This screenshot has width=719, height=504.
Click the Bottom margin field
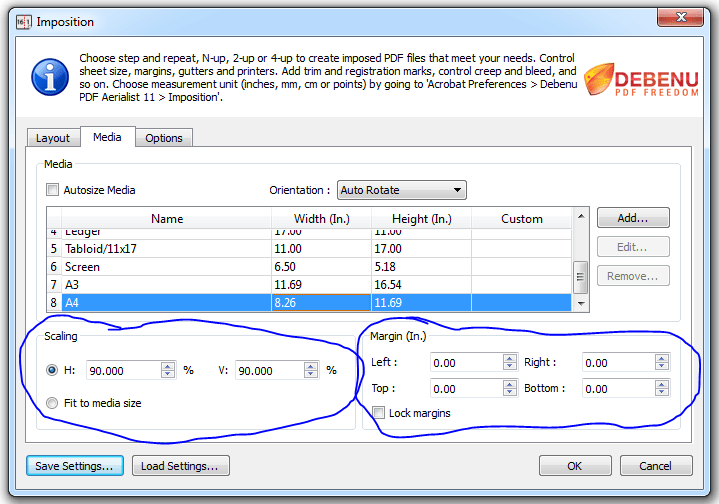tap(619, 388)
